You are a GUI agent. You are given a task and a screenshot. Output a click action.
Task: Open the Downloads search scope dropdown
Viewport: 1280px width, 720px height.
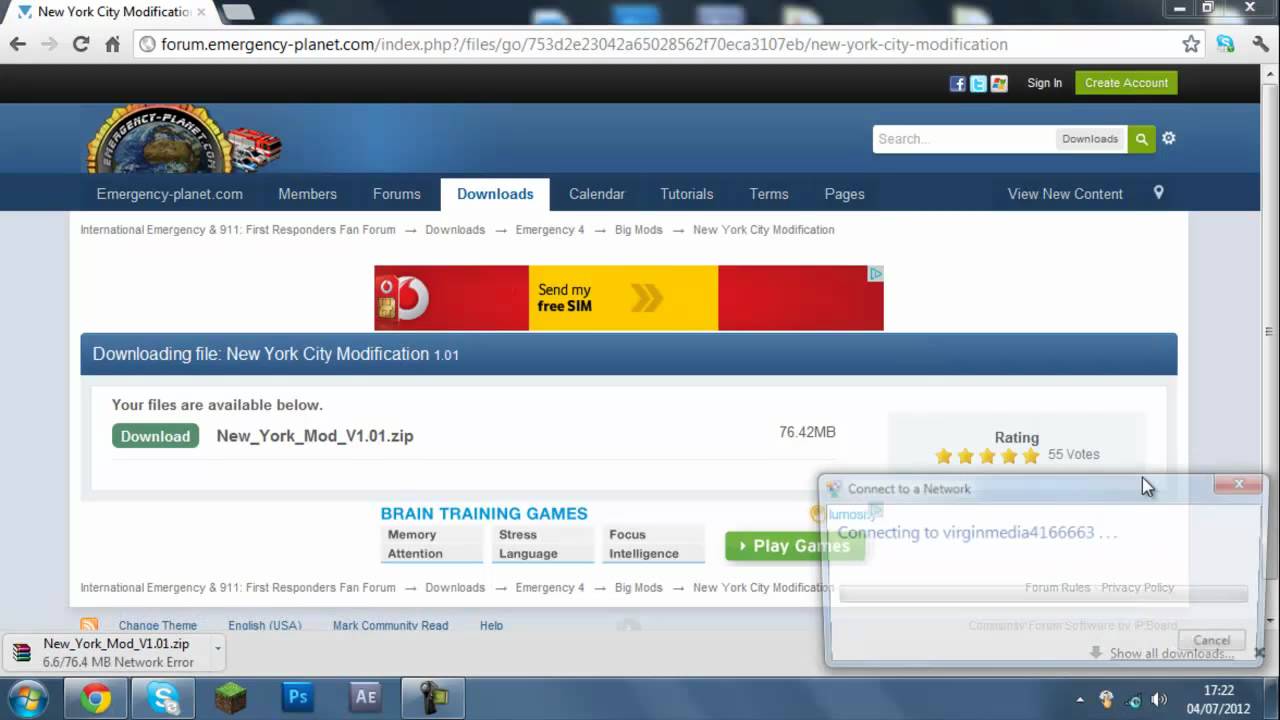(x=1090, y=139)
